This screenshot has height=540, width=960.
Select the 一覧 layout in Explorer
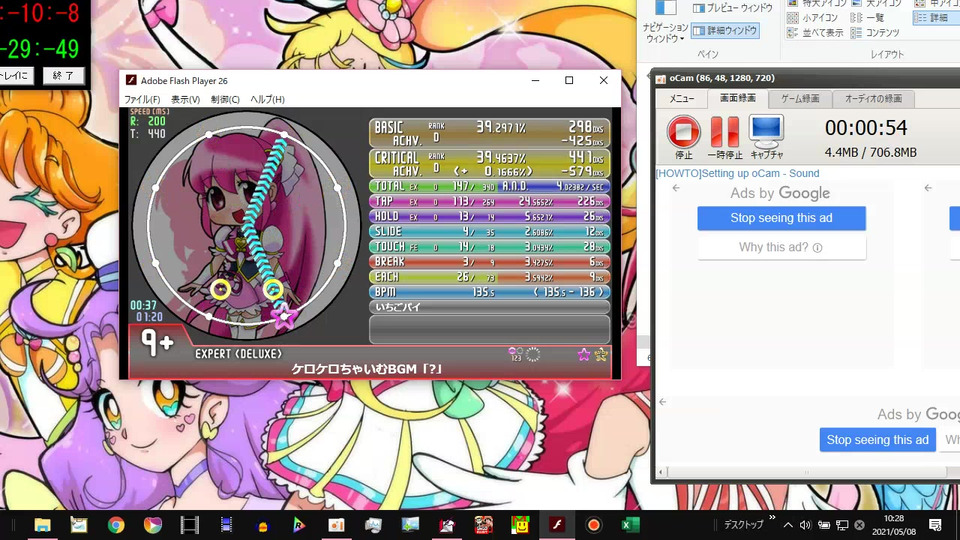(868, 18)
